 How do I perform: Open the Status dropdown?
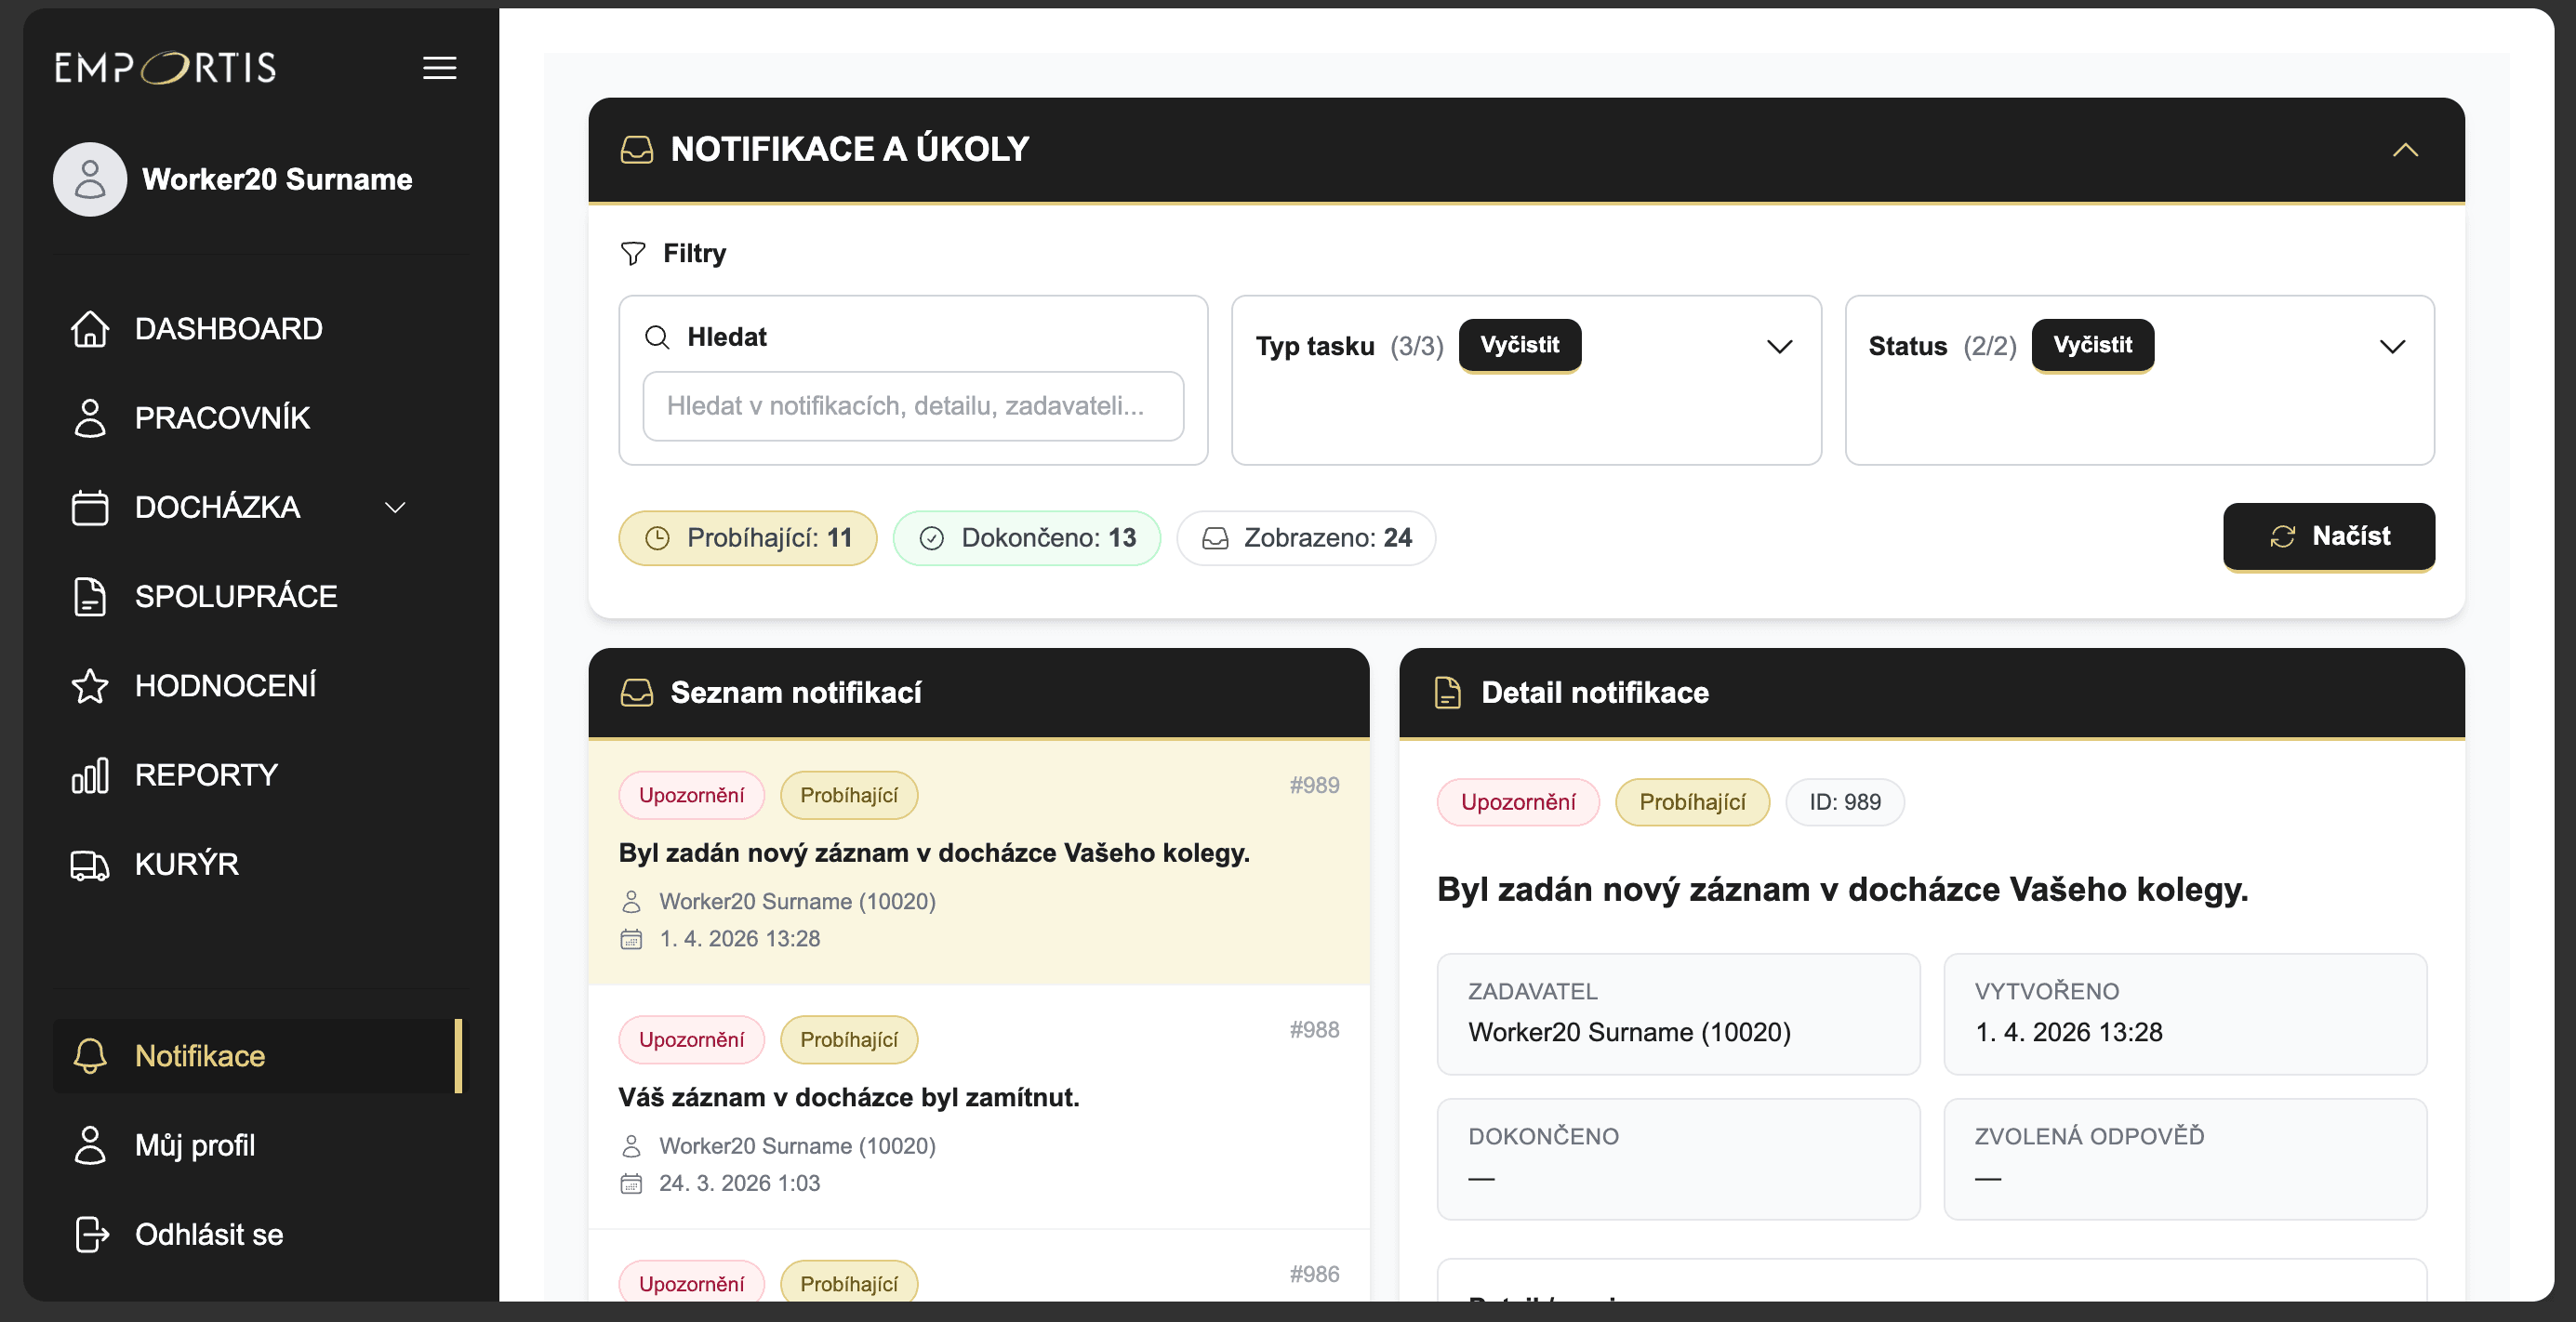click(x=2391, y=346)
